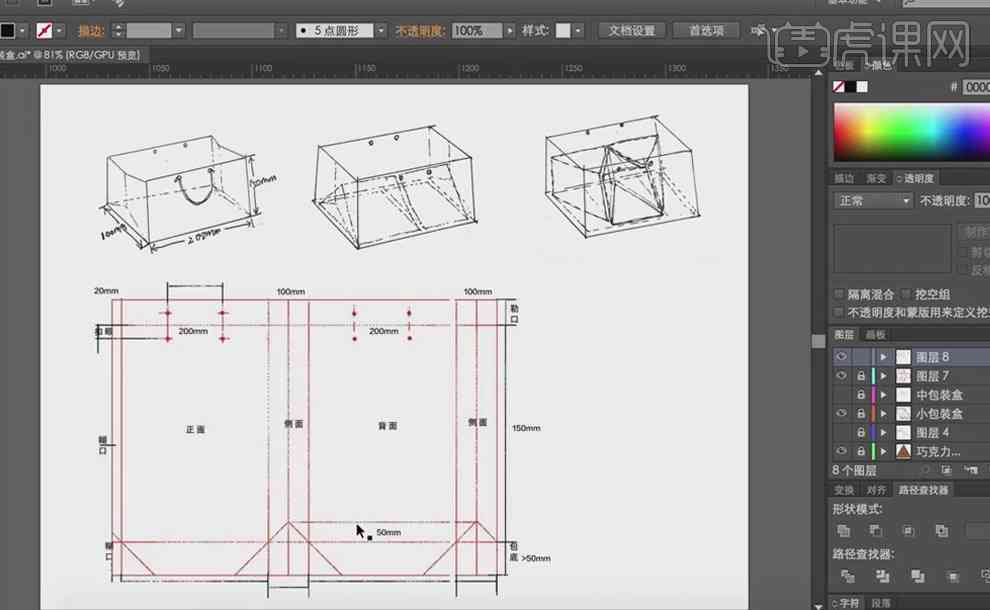Expand the 中包装盒 layer triangle
The width and height of the screenshot is (990, 610).
click(883, 395)
